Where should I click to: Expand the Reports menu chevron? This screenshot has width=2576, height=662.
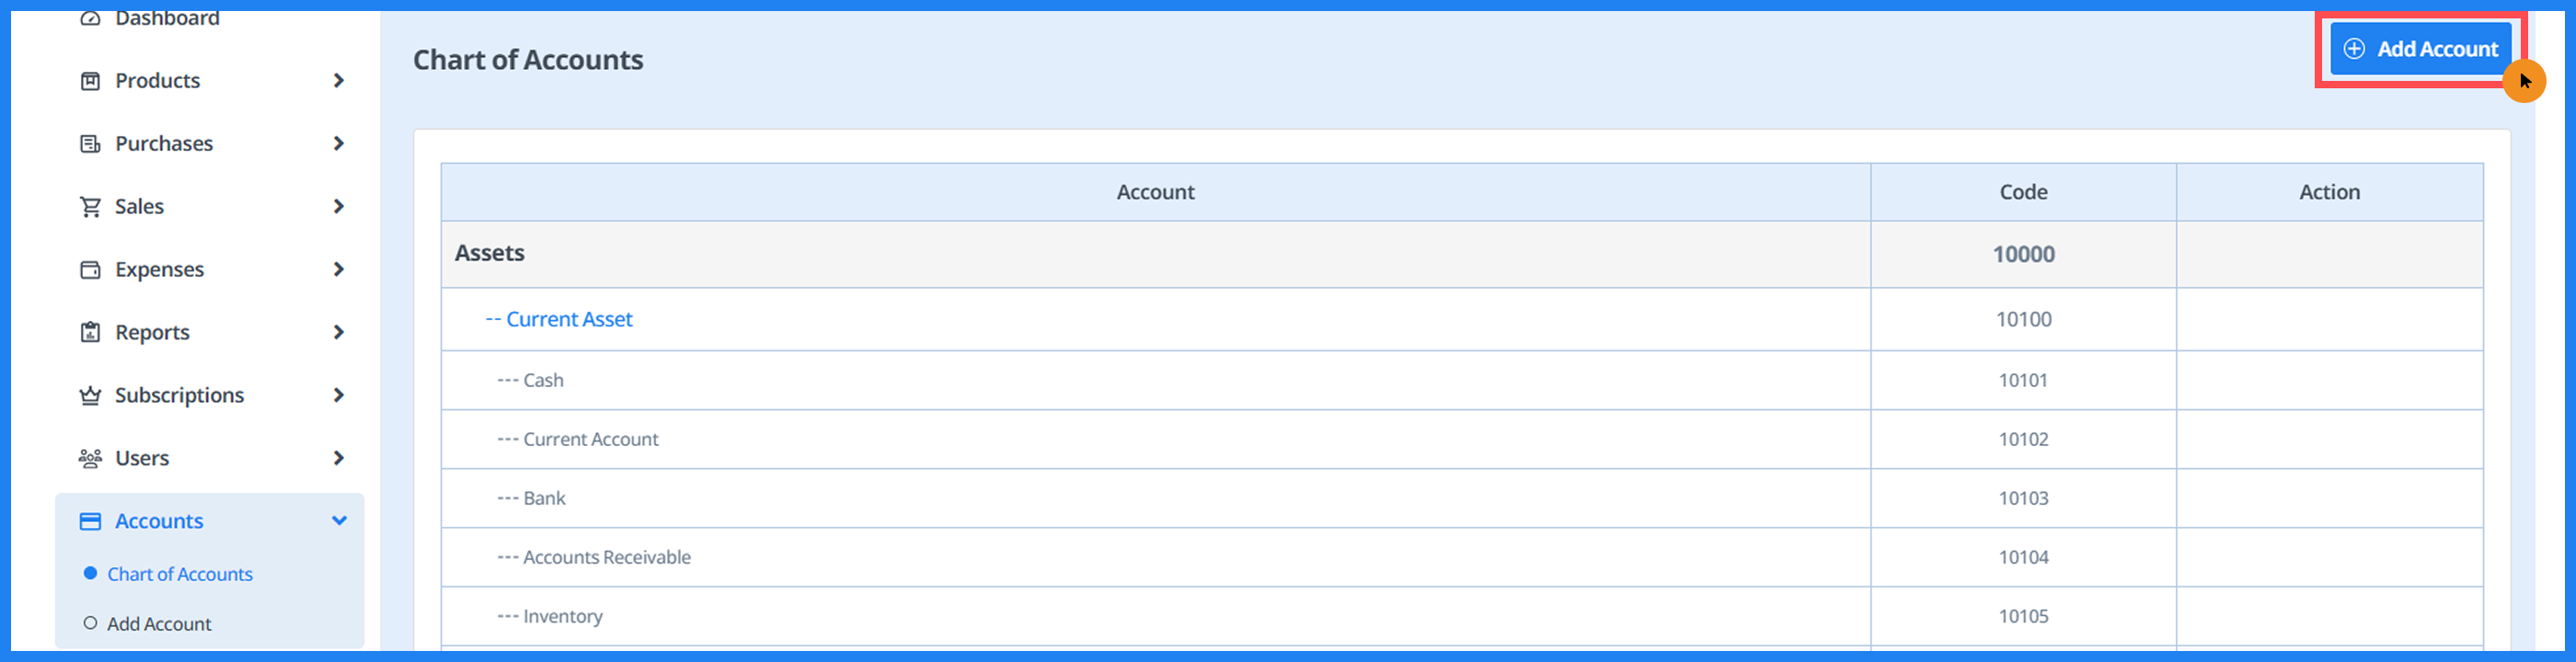pos(339,333)
